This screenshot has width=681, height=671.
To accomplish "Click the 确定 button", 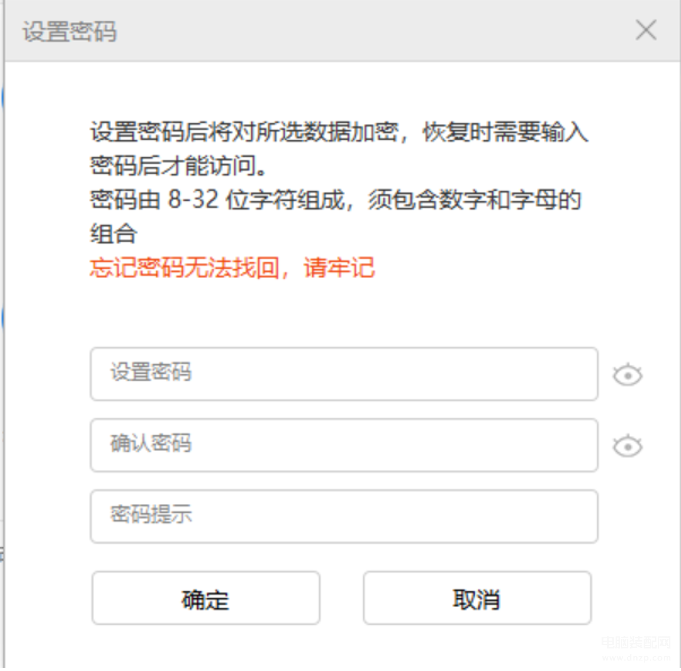I will pos(206,598).
